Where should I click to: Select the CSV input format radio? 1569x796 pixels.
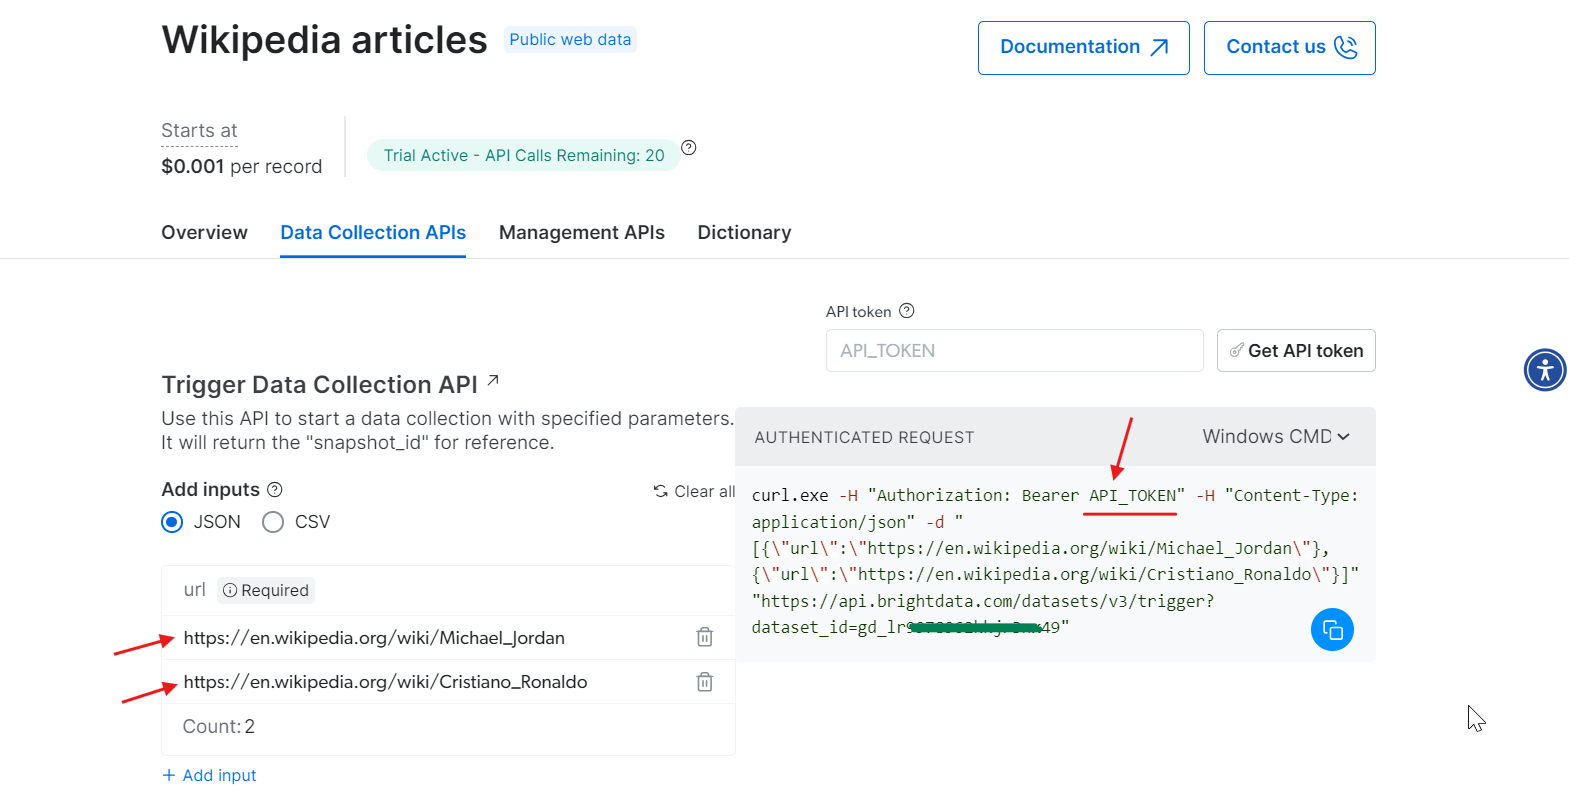coord(273,522)
